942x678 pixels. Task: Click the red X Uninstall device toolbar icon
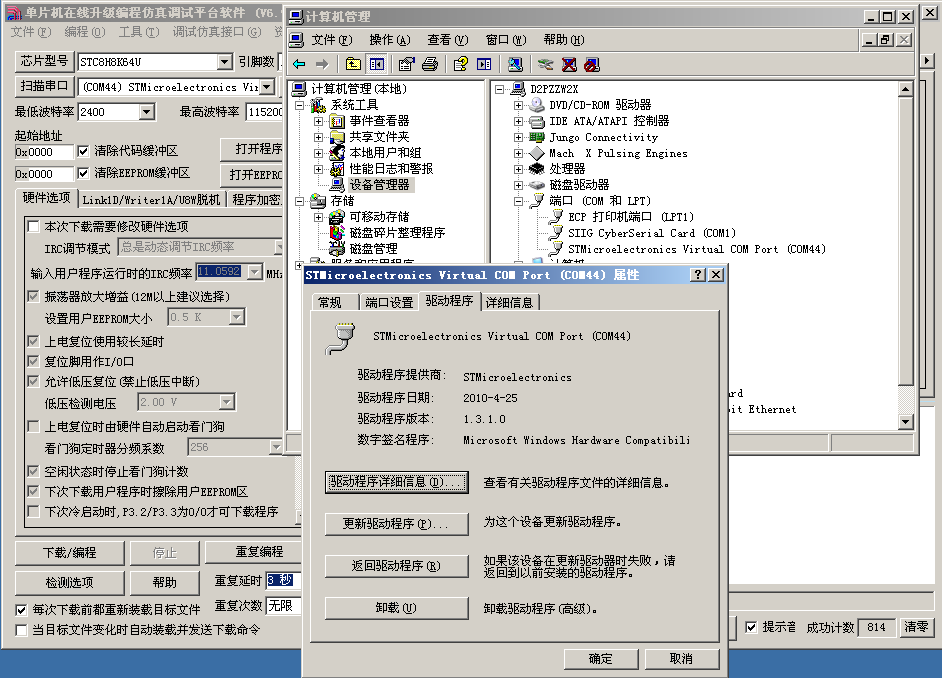568,63
